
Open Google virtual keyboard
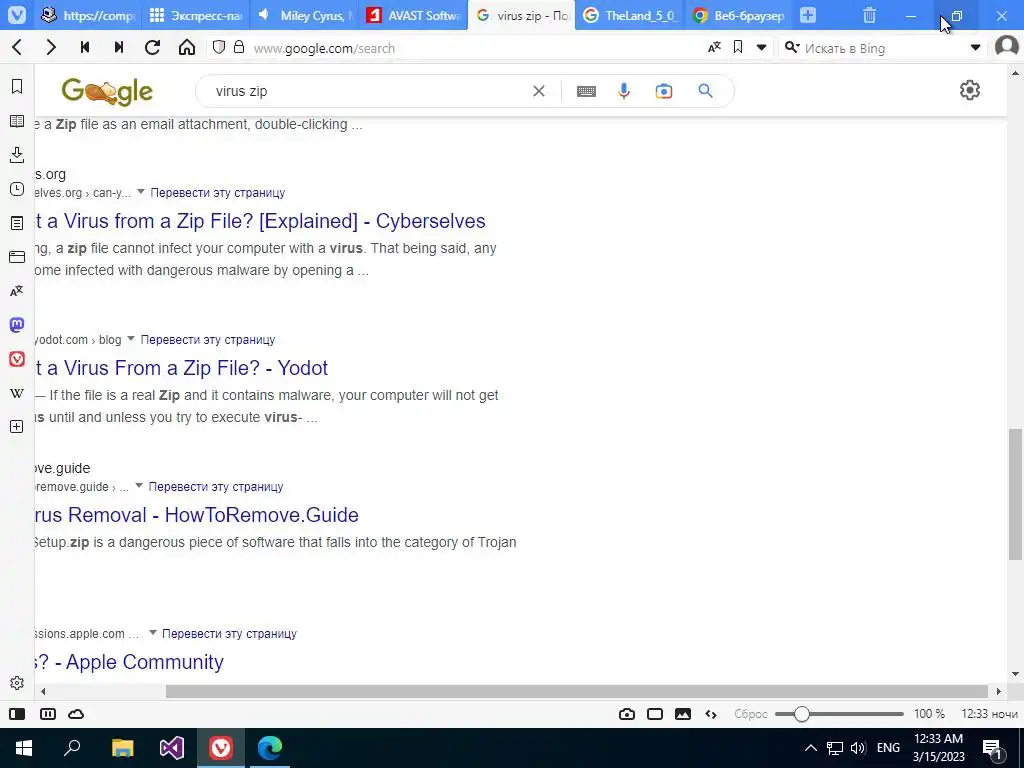coord(586,91)
